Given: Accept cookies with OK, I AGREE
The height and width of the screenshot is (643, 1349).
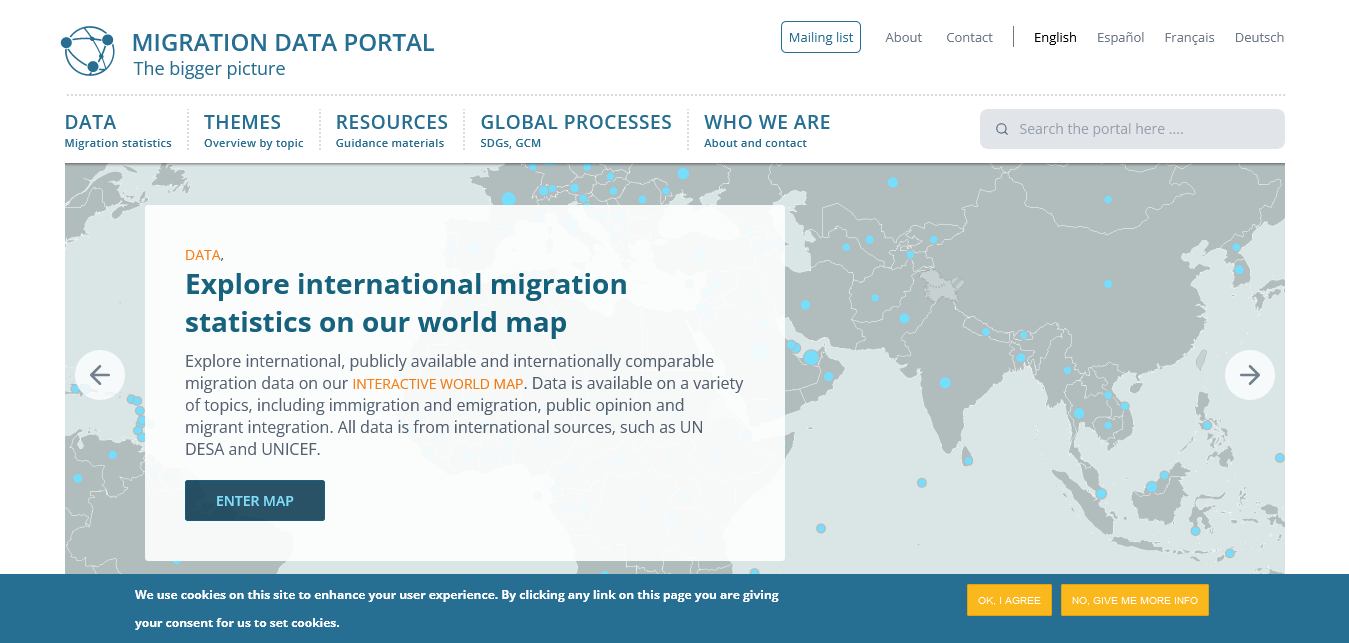Looking at the screenshot, I should [1008, 600].
